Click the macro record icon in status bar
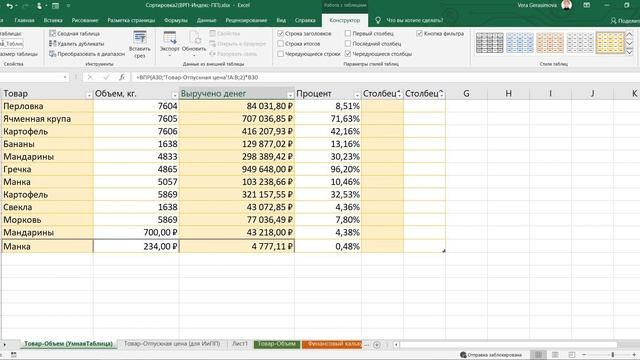Viewport: 640px width, 360px height. [x=13, y=355]
